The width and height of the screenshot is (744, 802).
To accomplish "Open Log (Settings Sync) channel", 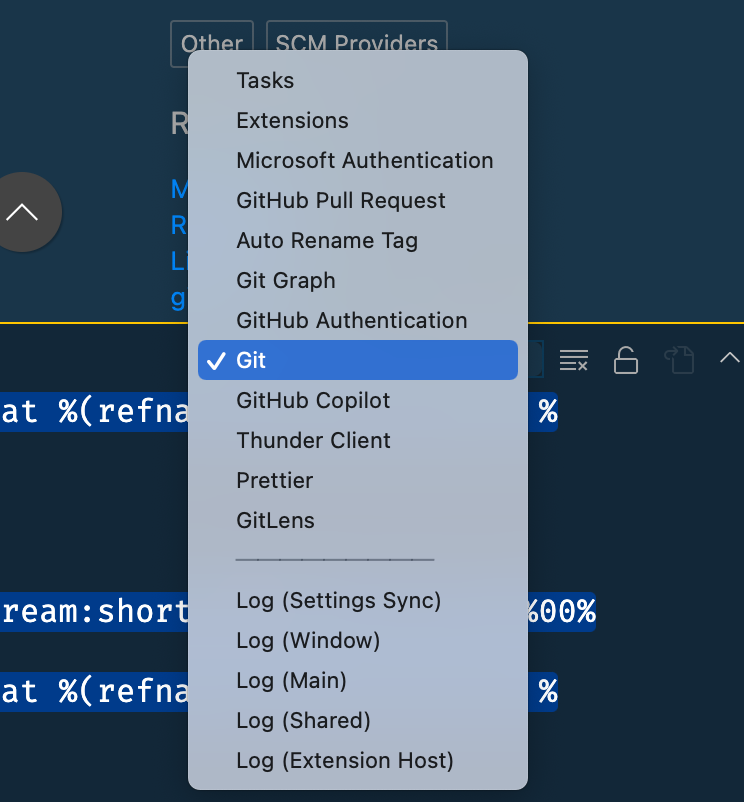I will [x=357, y=600].
